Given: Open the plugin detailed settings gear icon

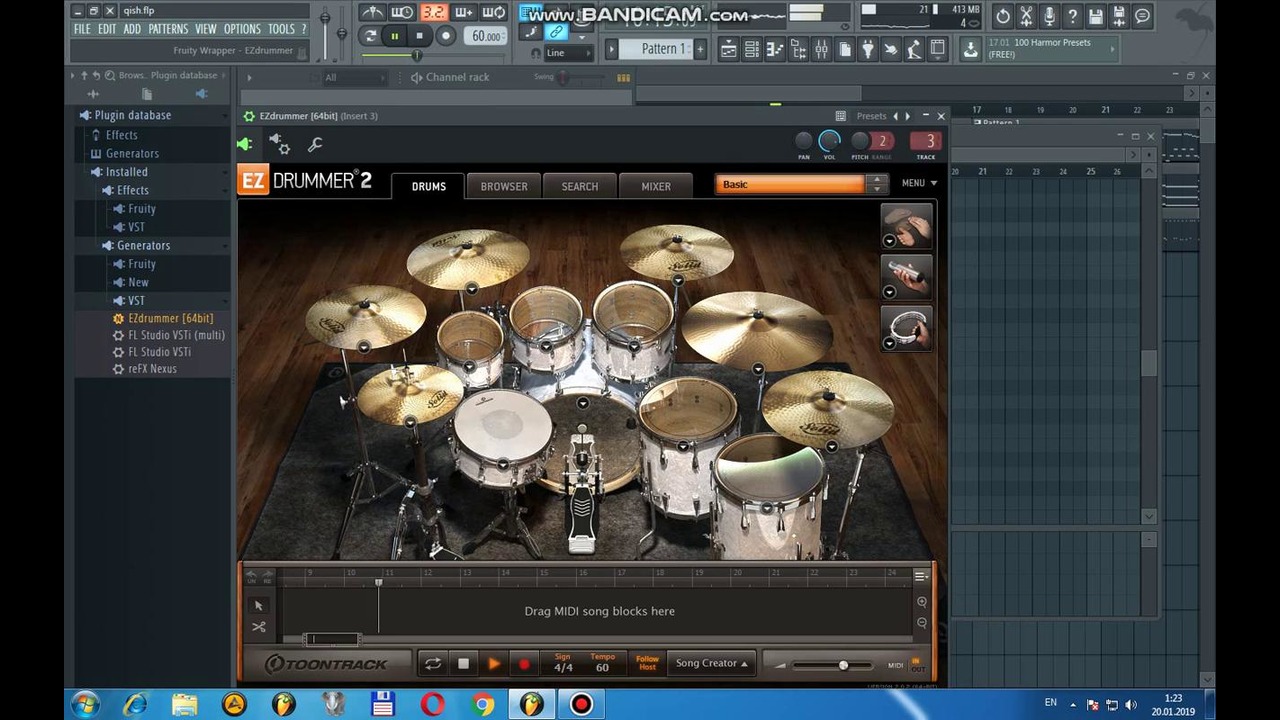Looking at the screenshot, I should pos(280,144).
